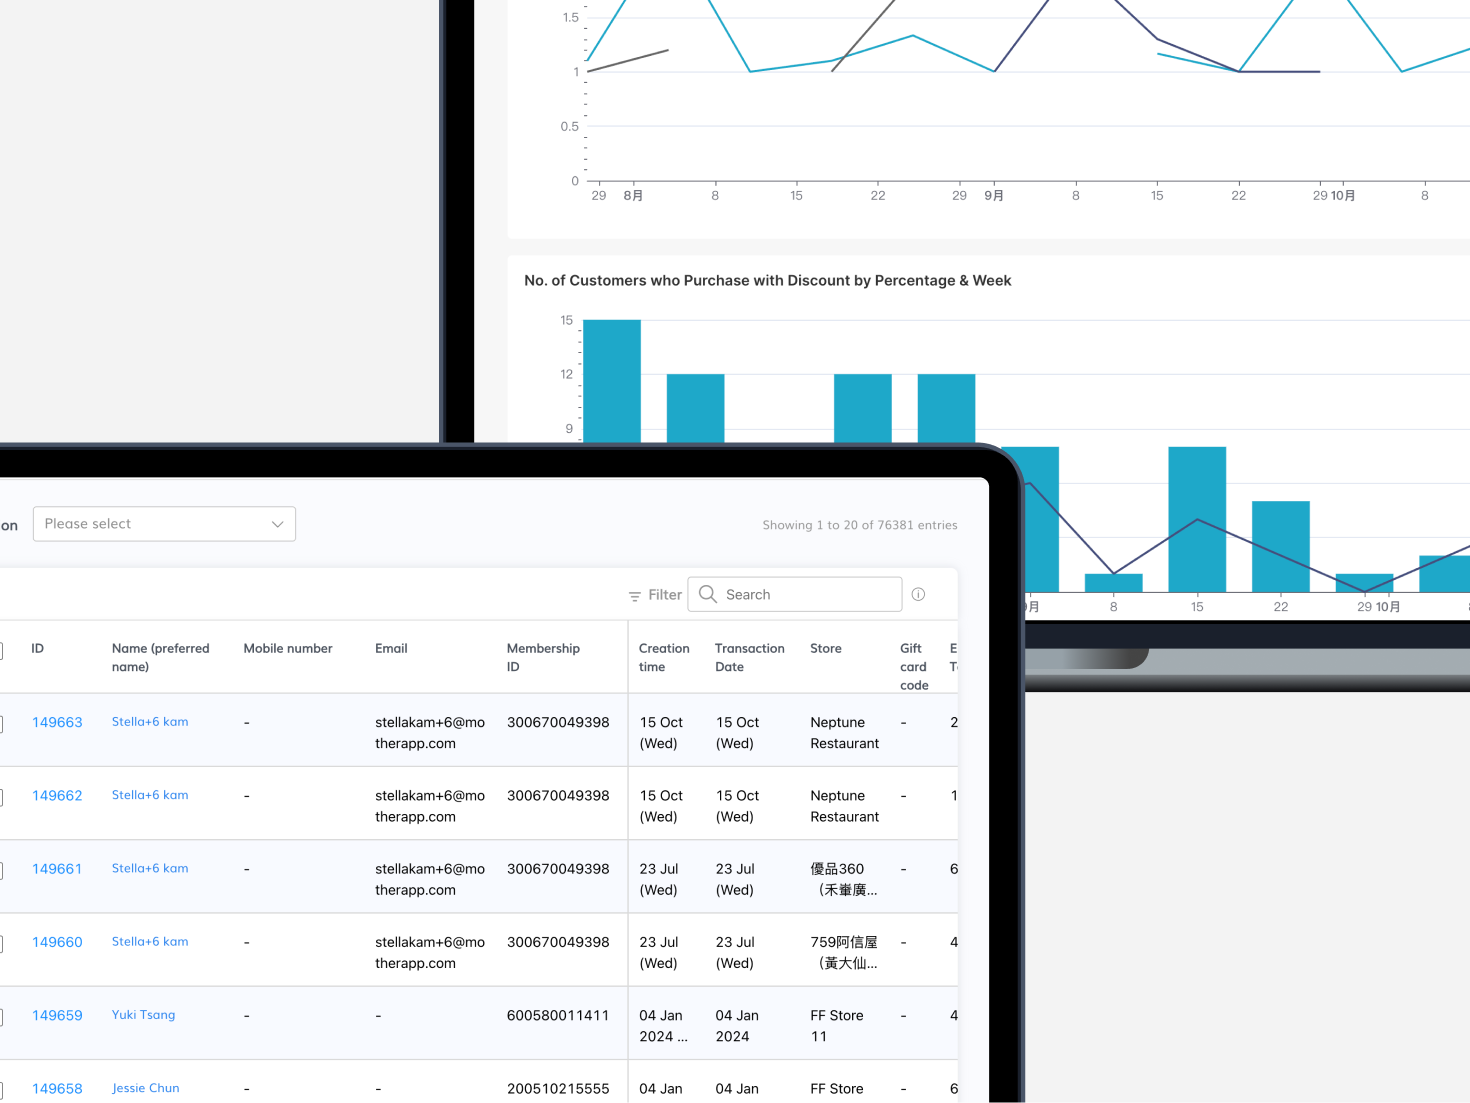Open Jessie Chun's customer profile link
The image size is (1470, 1103).
tap(146, 1088)
